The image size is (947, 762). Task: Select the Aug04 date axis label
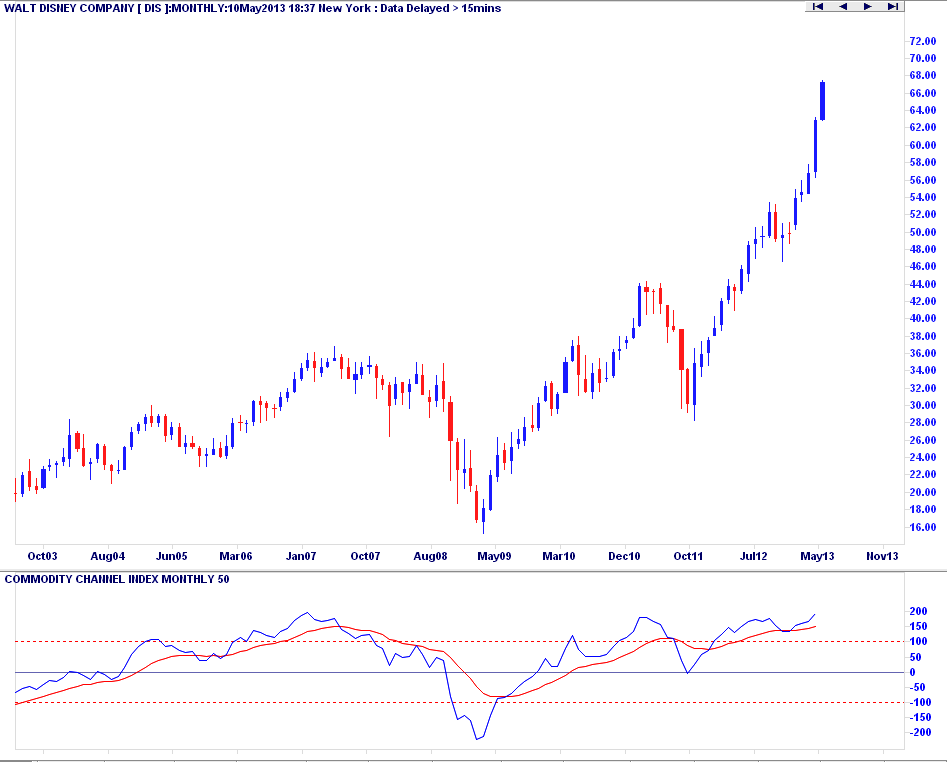click(x=108, y=556)
